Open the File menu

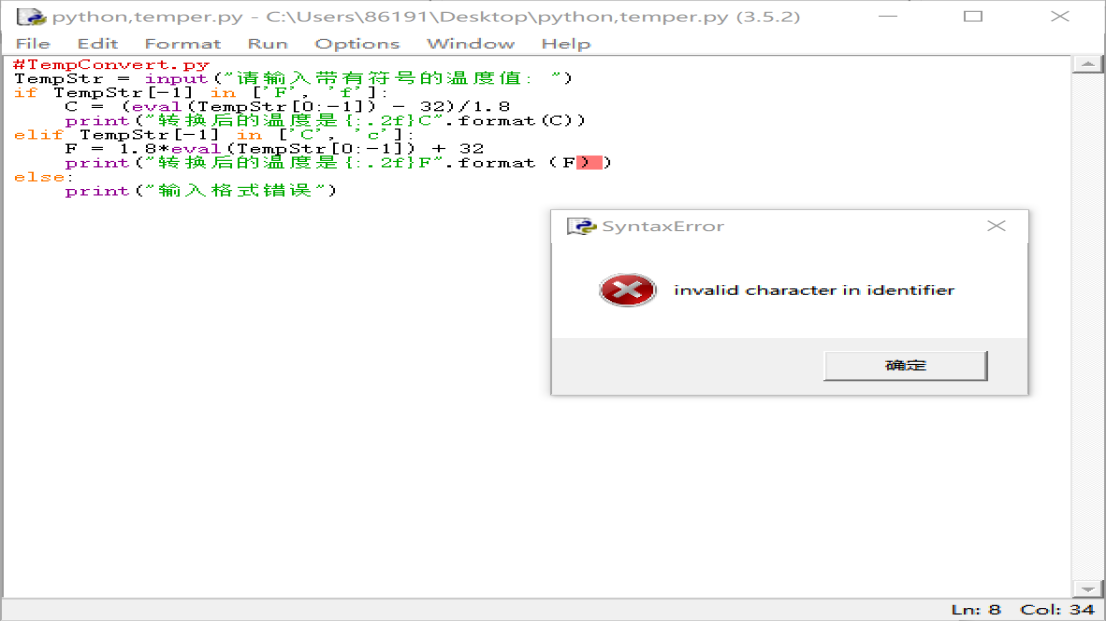coord(33,44)
